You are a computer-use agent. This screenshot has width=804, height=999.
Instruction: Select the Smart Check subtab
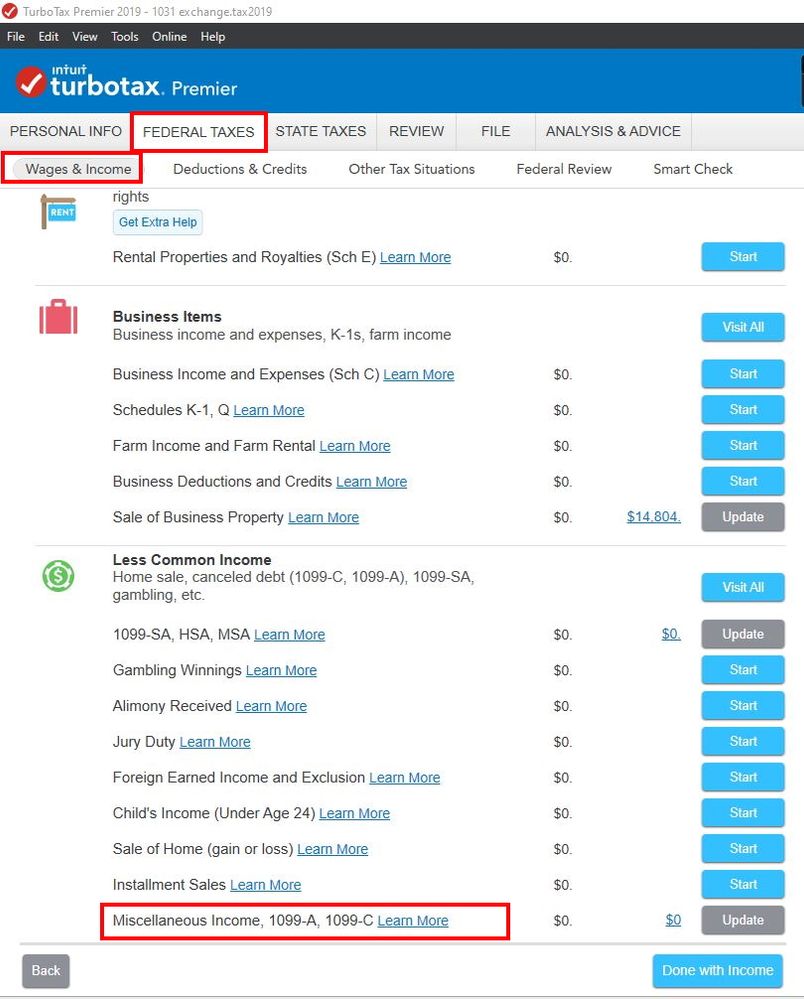(x=693, y=169)
